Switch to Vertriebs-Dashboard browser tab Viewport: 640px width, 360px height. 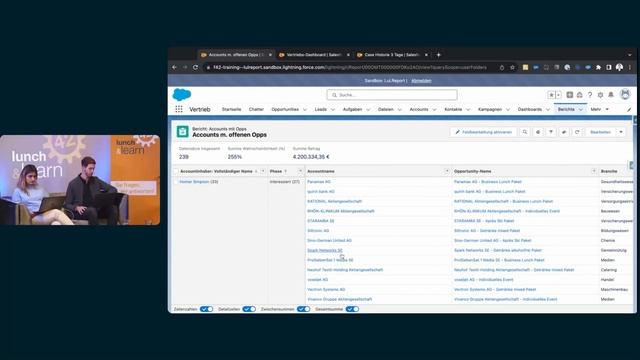(313, 55)
